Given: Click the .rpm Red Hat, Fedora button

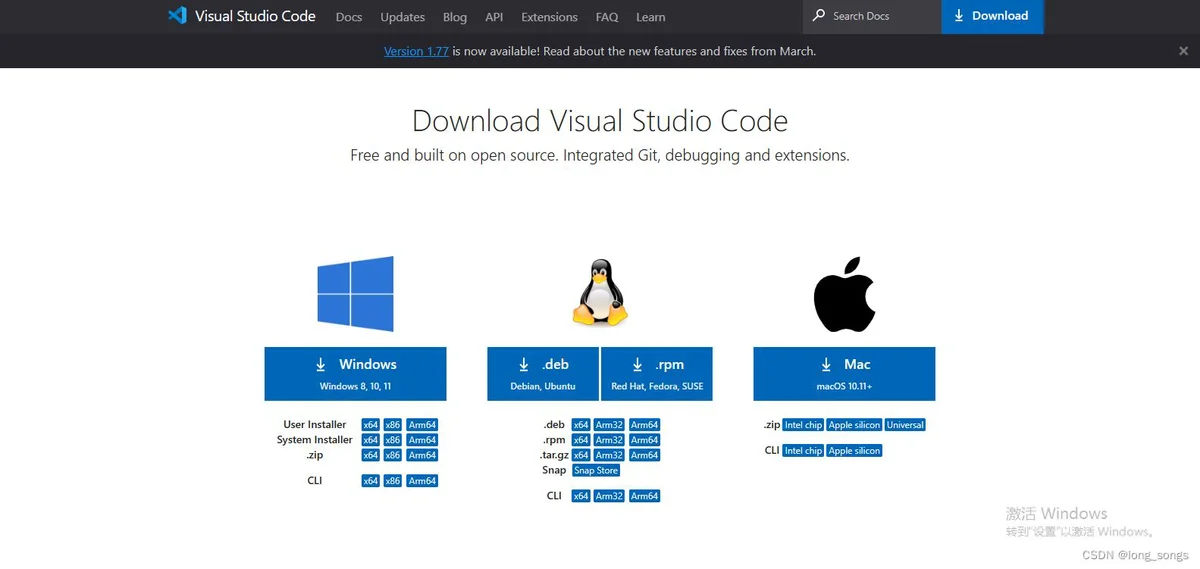Looking at the screenshot, I should point(657,374).
